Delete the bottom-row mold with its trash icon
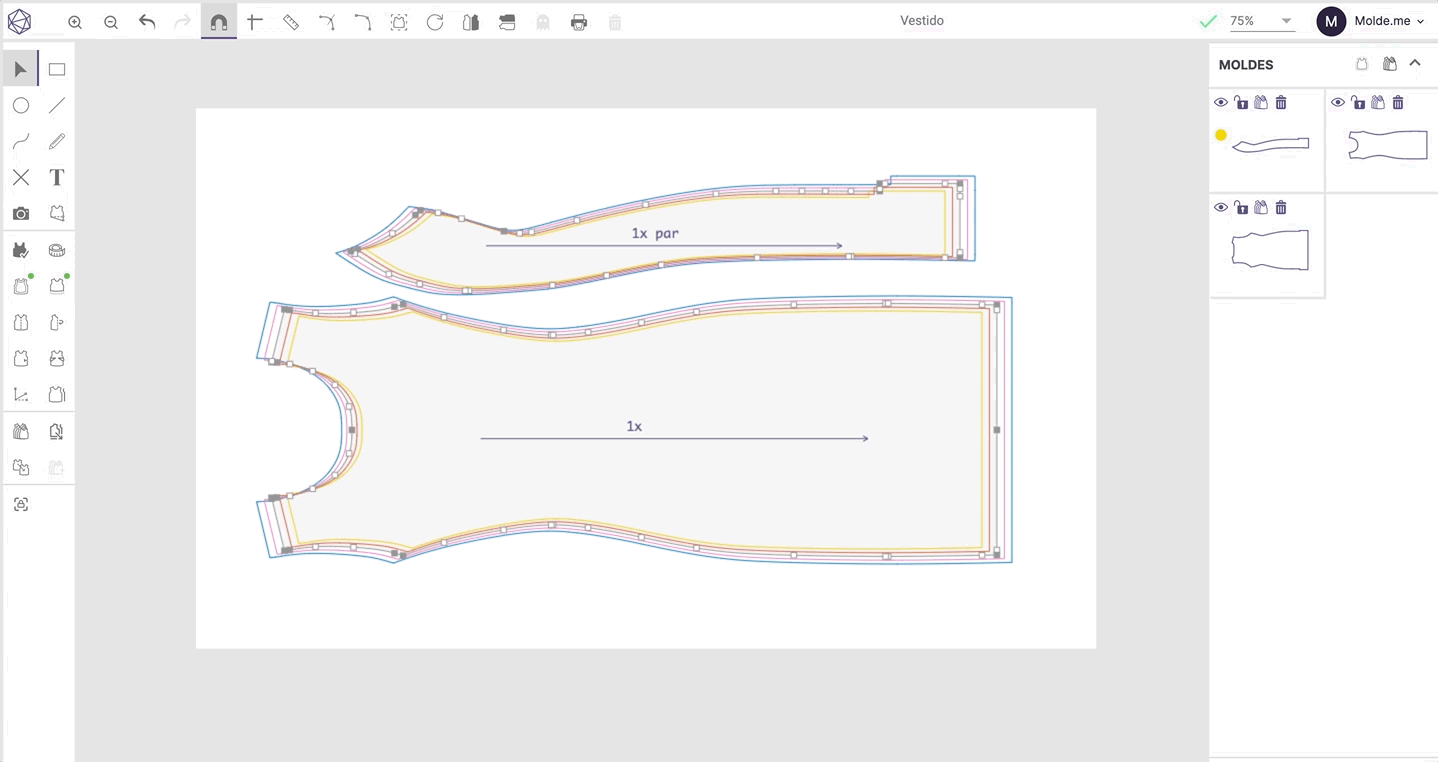1438x762 pixels. 1281,208
